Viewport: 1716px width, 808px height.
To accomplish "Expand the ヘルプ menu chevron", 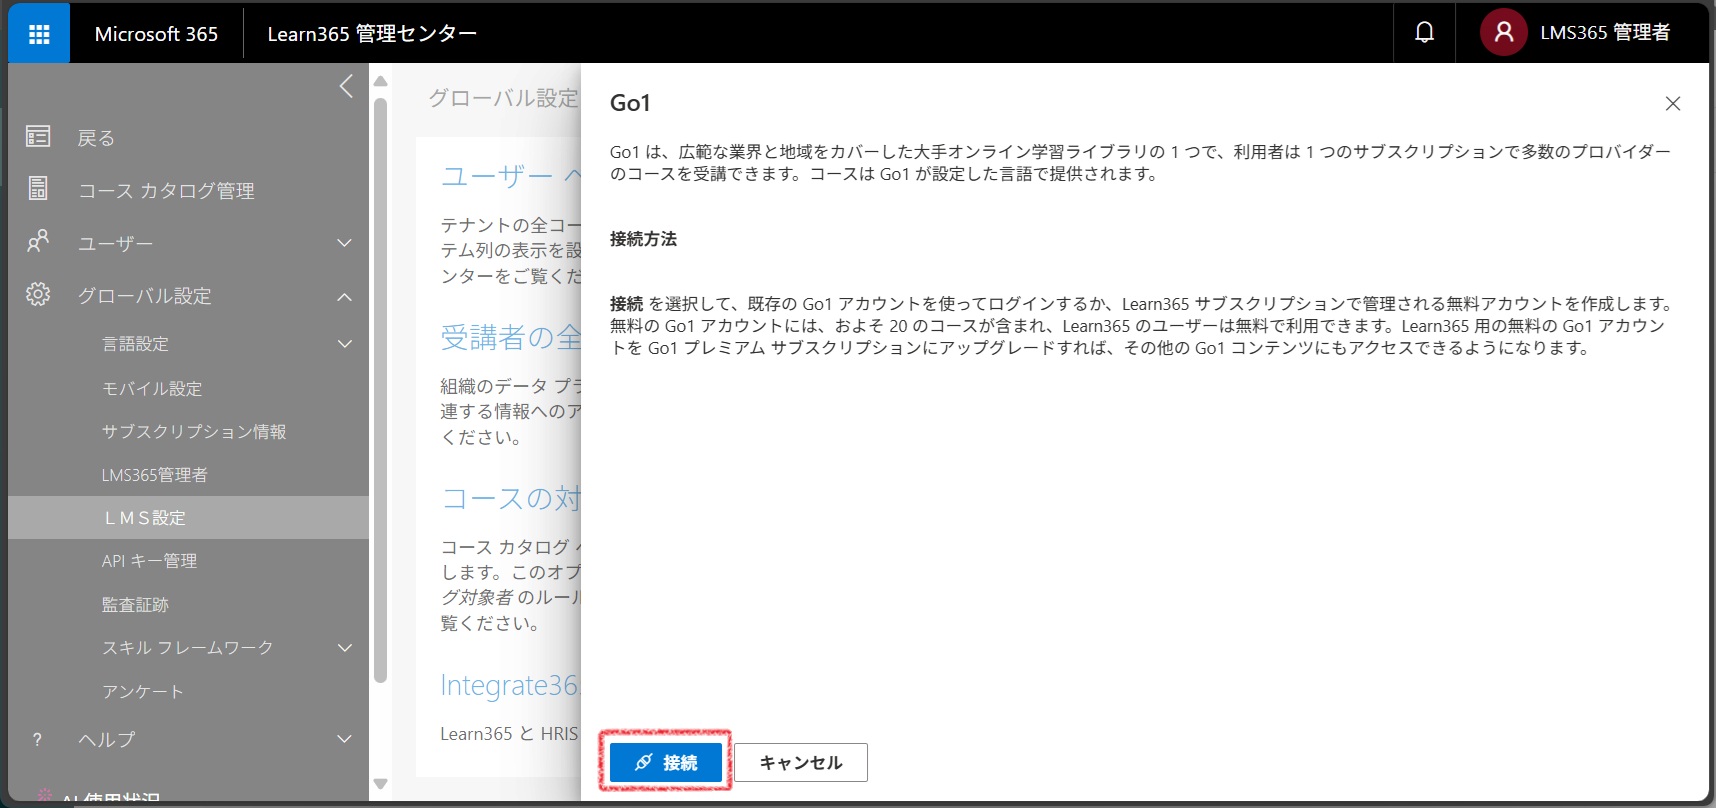I will click(344, 739).
